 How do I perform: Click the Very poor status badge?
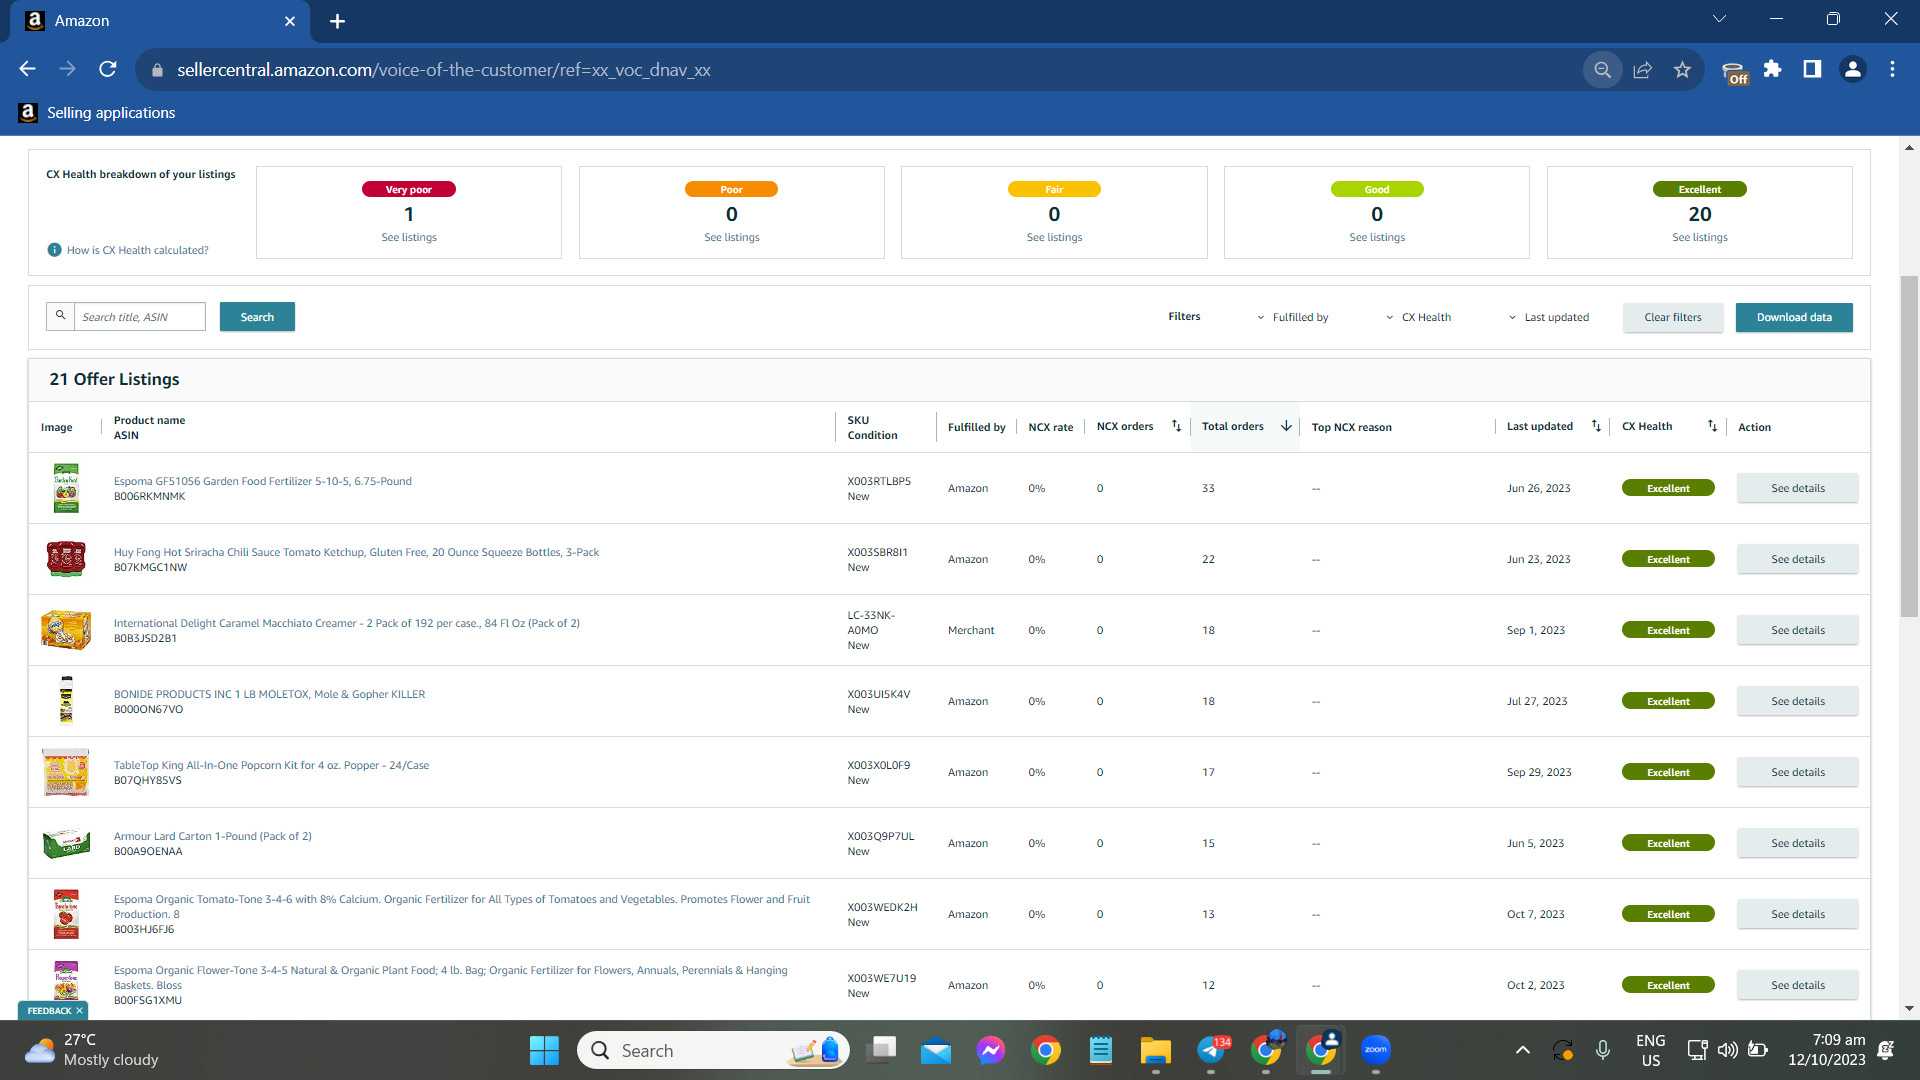tap(409, 189)
